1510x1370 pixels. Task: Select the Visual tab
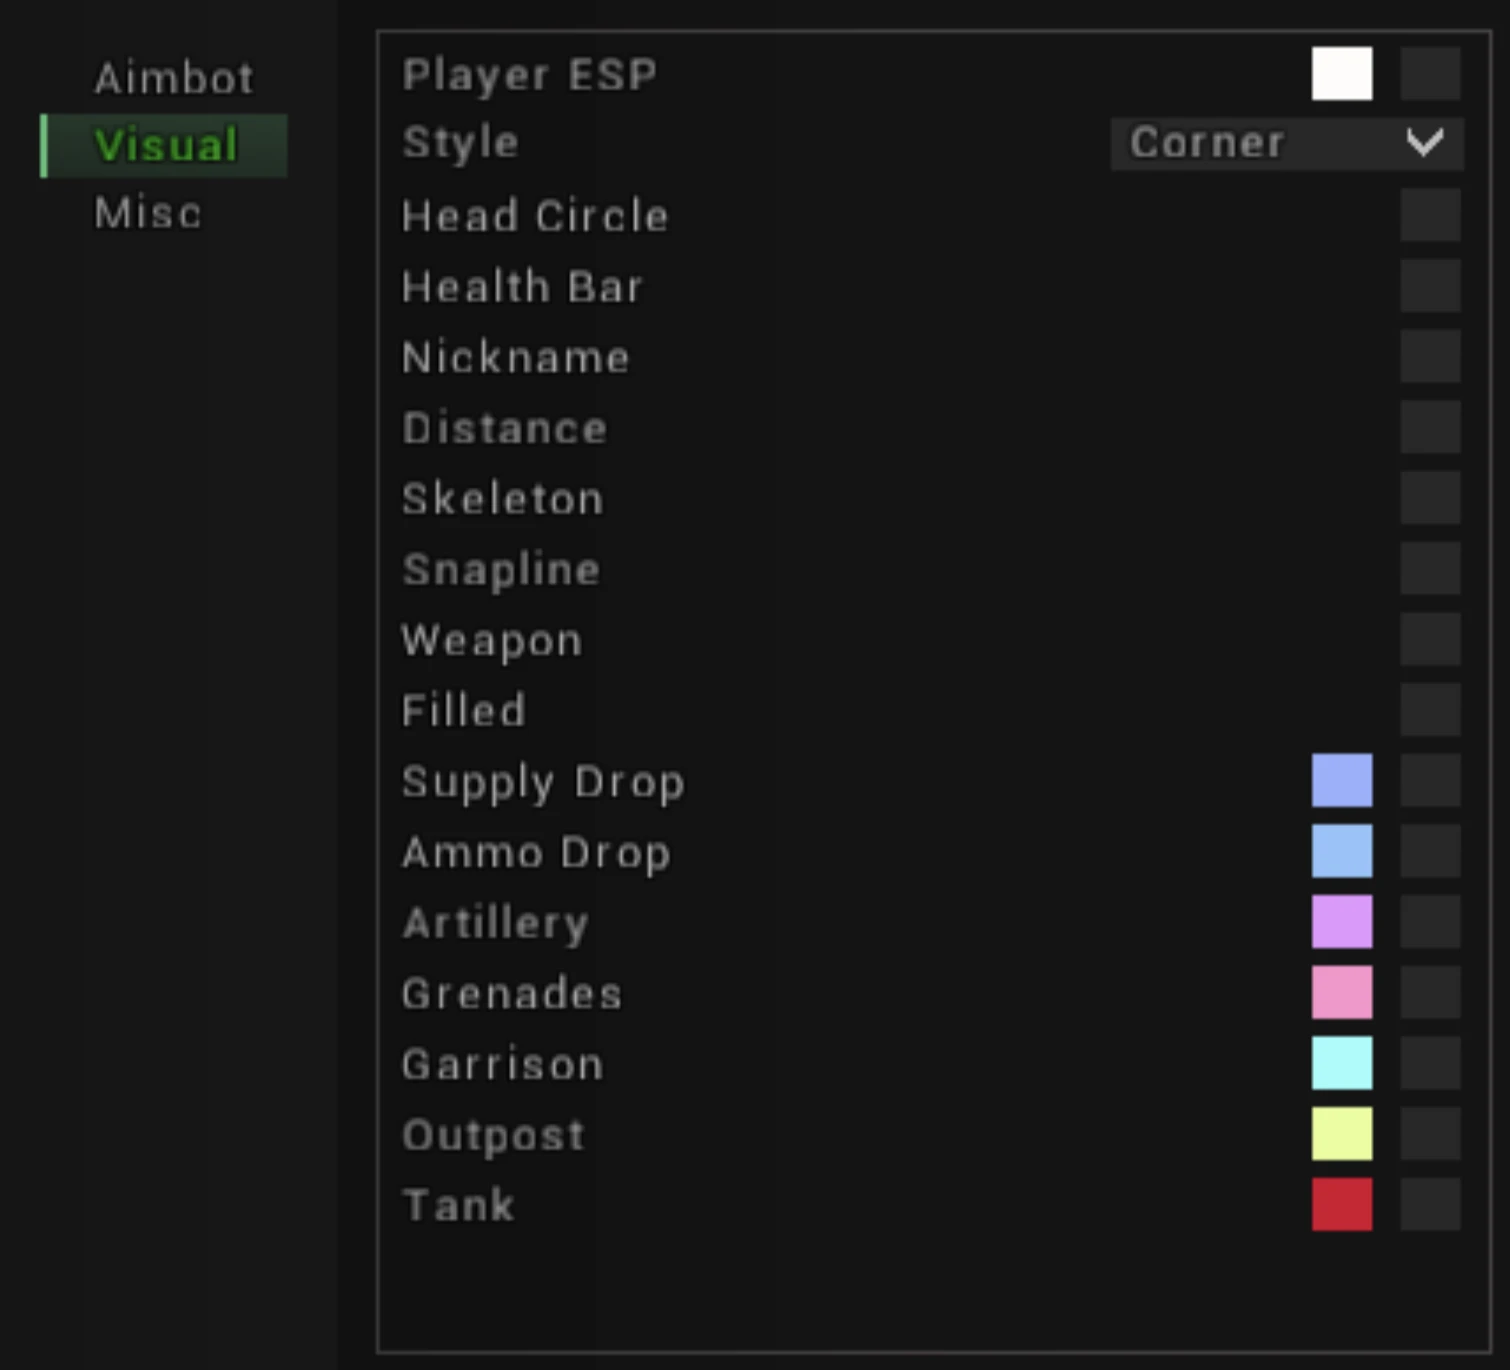(164, 145)
